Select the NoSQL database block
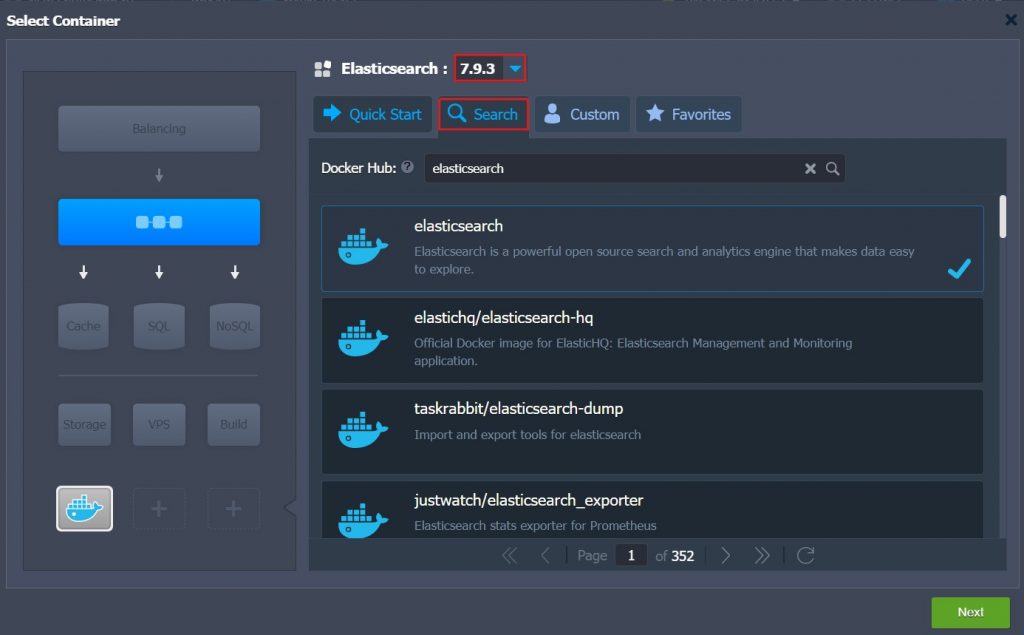Screen dimensions: 1024x635 pyautogui.click(x=234, y=326)
